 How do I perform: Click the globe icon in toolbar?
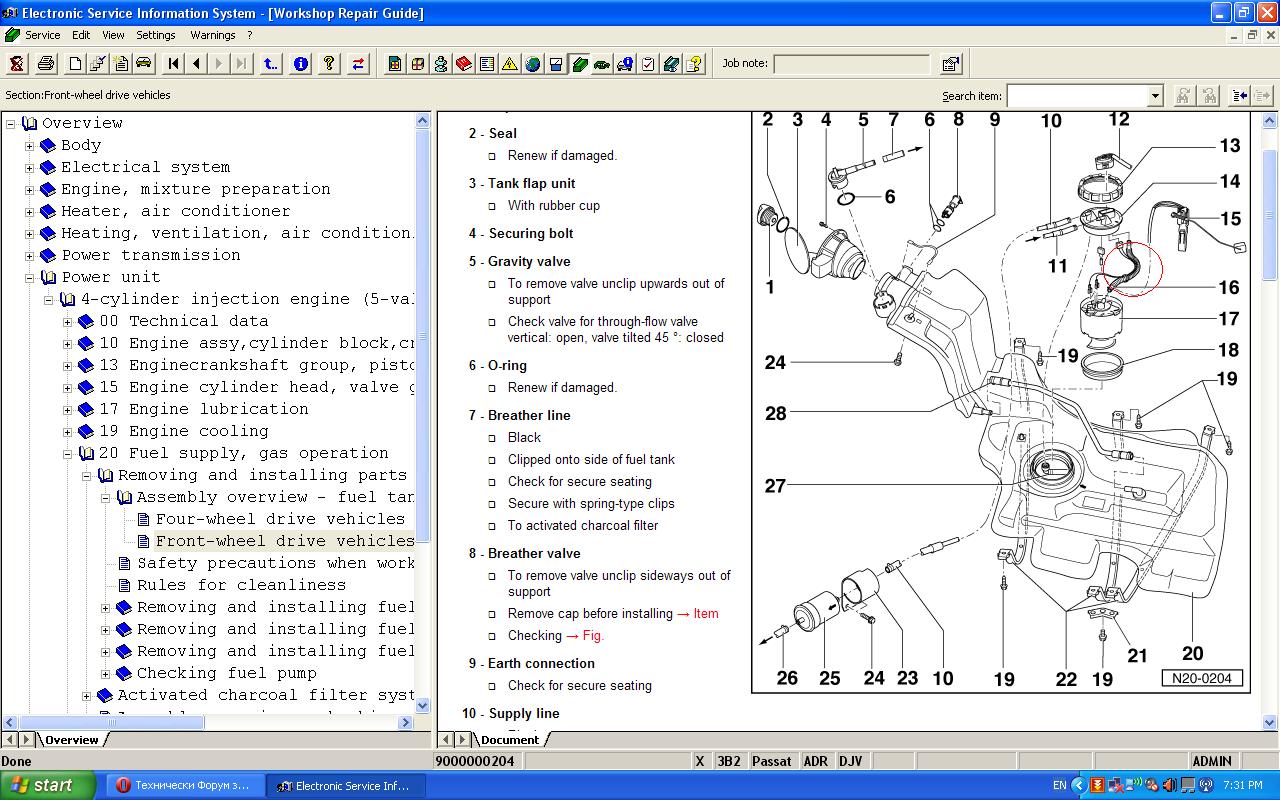tap(533, 64)
